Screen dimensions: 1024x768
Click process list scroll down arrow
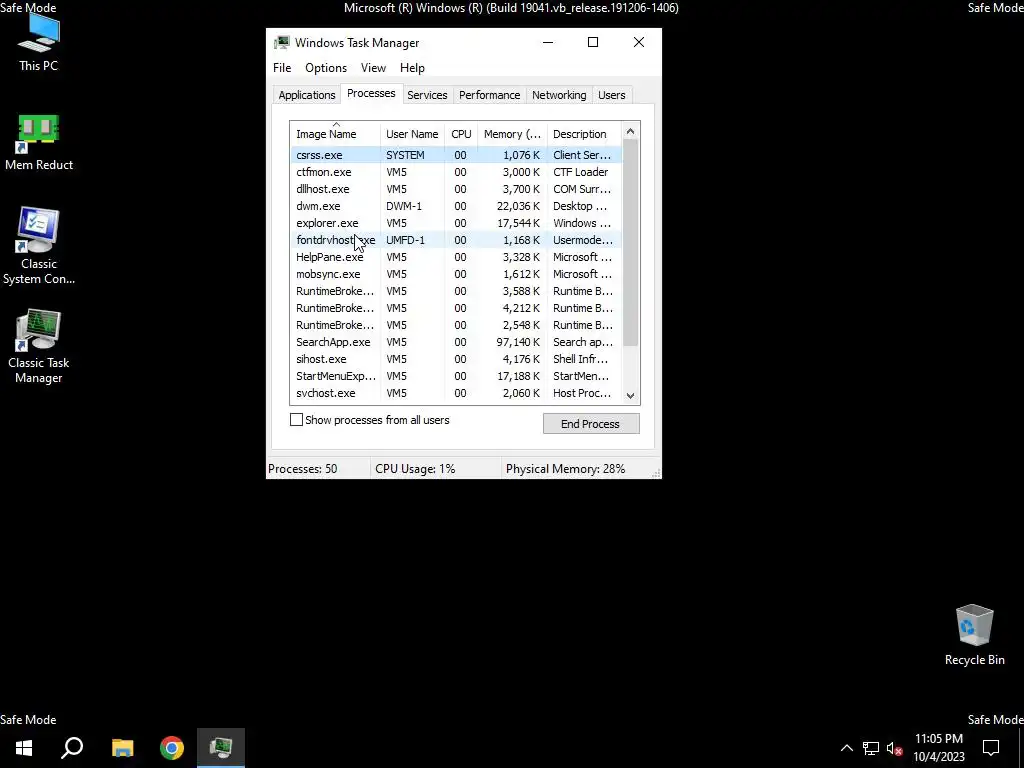pyautogui.click(x=630, y=395)
